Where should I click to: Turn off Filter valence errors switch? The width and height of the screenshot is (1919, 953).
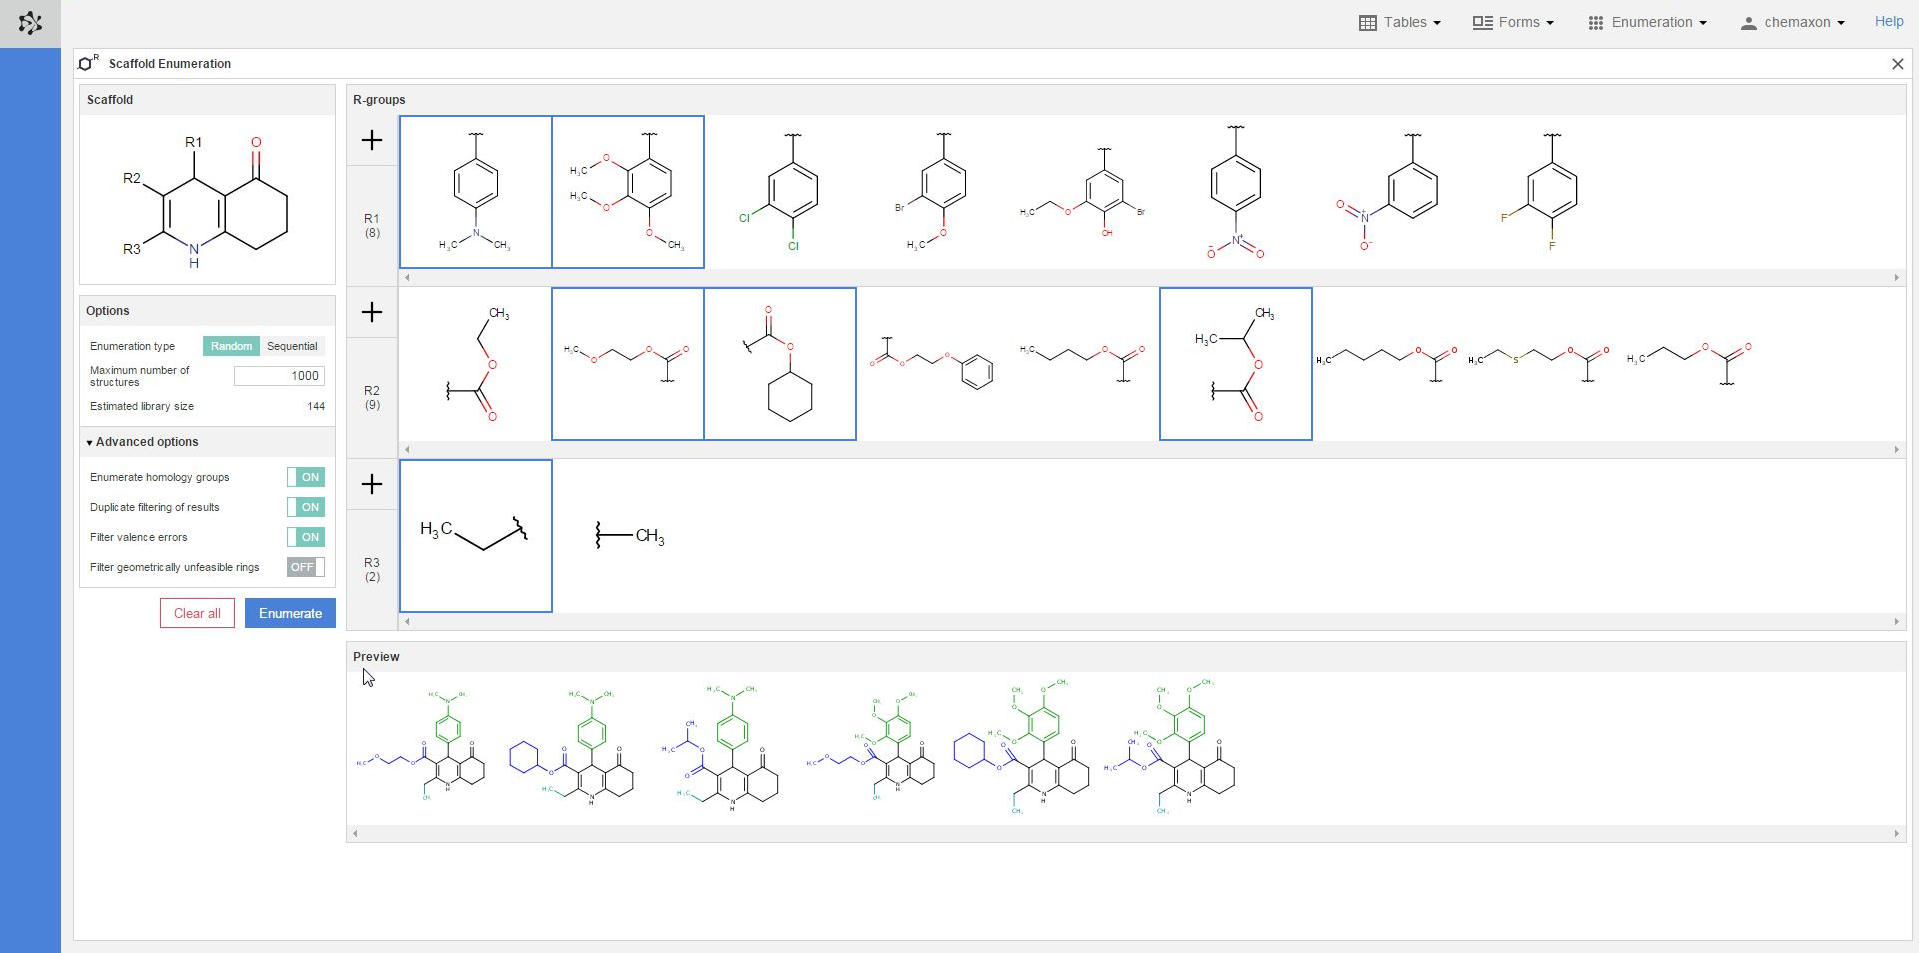pyautogui.click(x=305, y=537)
